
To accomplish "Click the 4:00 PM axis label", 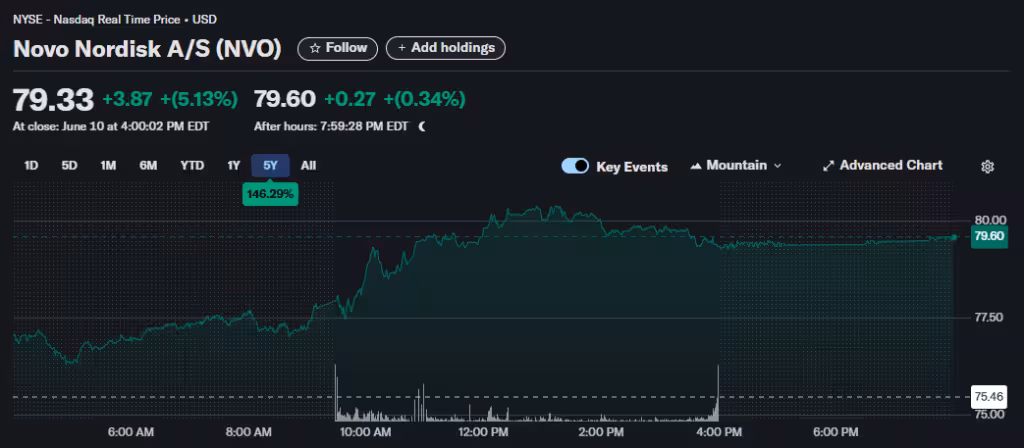I will 718,432.
